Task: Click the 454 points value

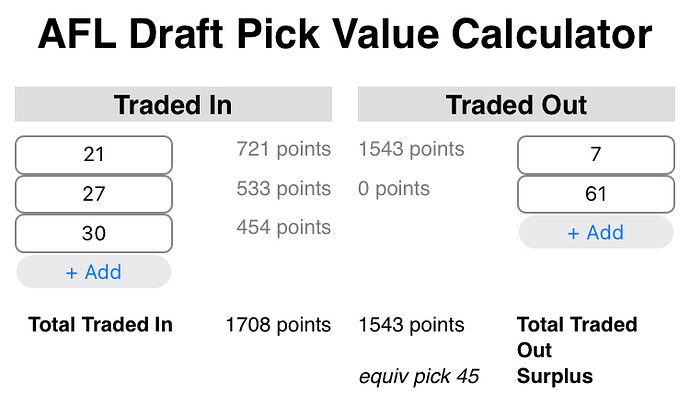Action: pyautogui.click(x=283, y=227)
